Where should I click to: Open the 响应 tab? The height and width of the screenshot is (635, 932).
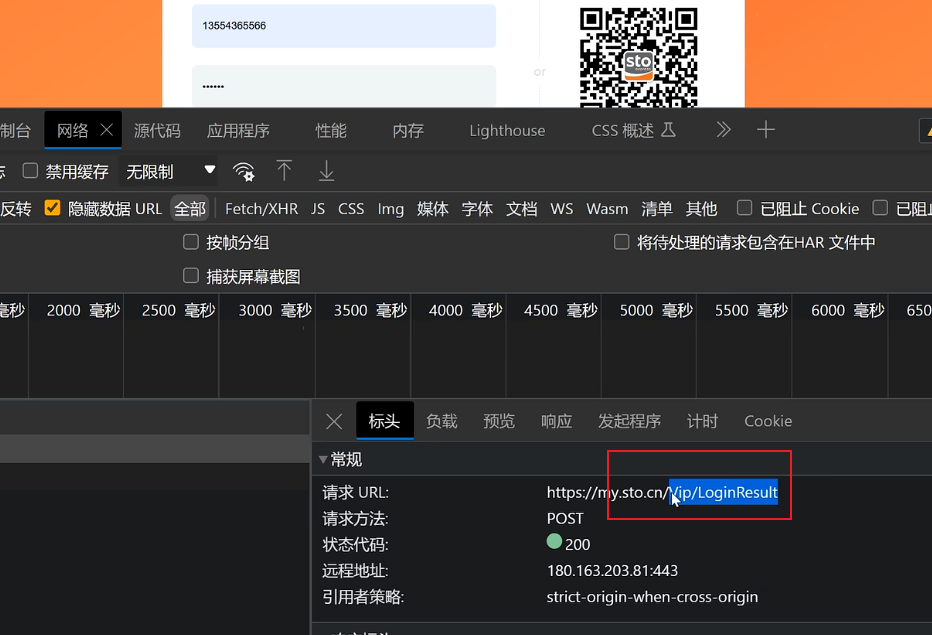coord(556,421)
